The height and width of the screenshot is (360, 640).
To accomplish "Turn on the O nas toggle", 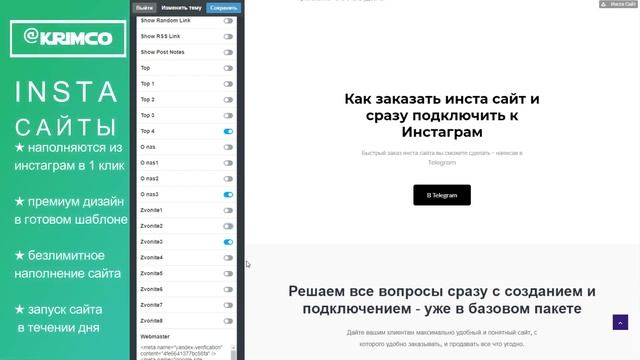I will [228, 147].
